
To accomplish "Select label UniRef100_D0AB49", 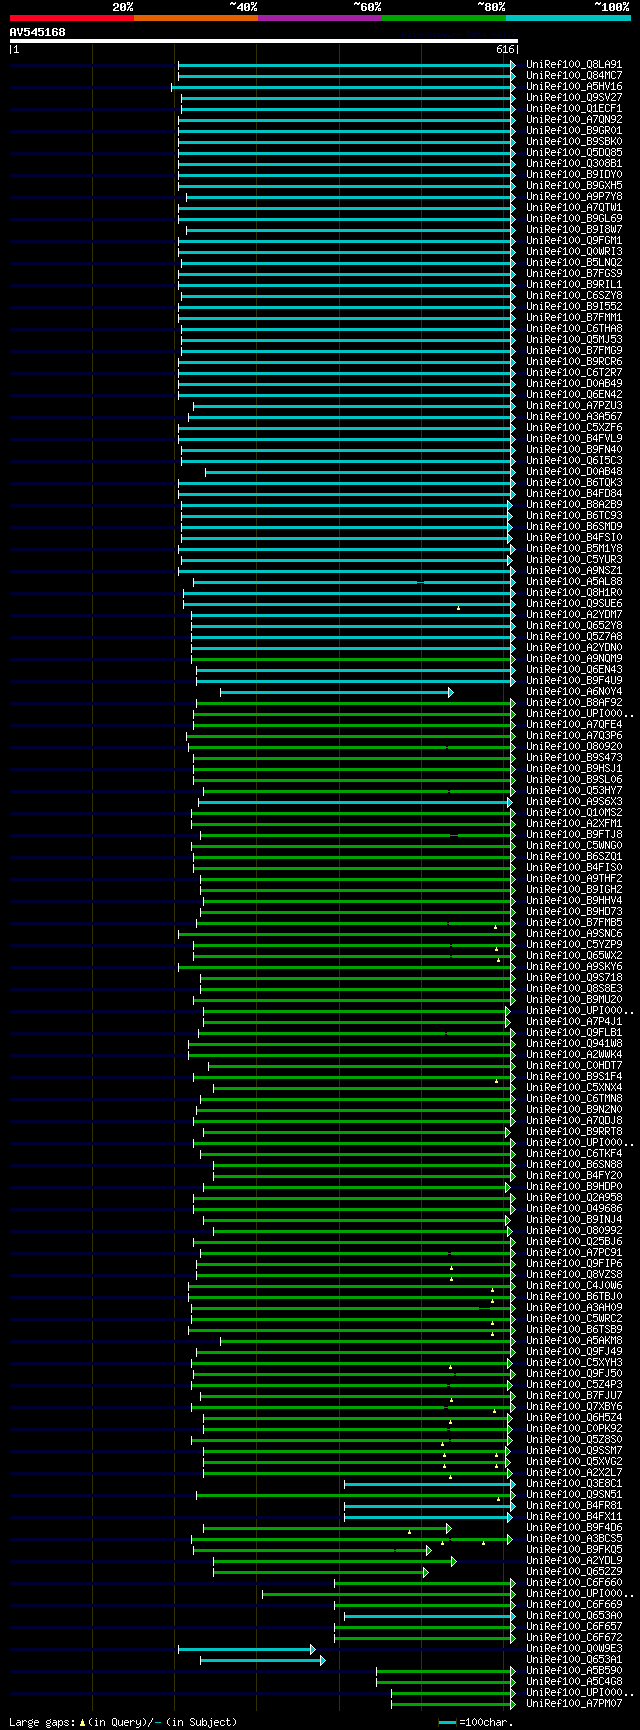I will point(574,383).
